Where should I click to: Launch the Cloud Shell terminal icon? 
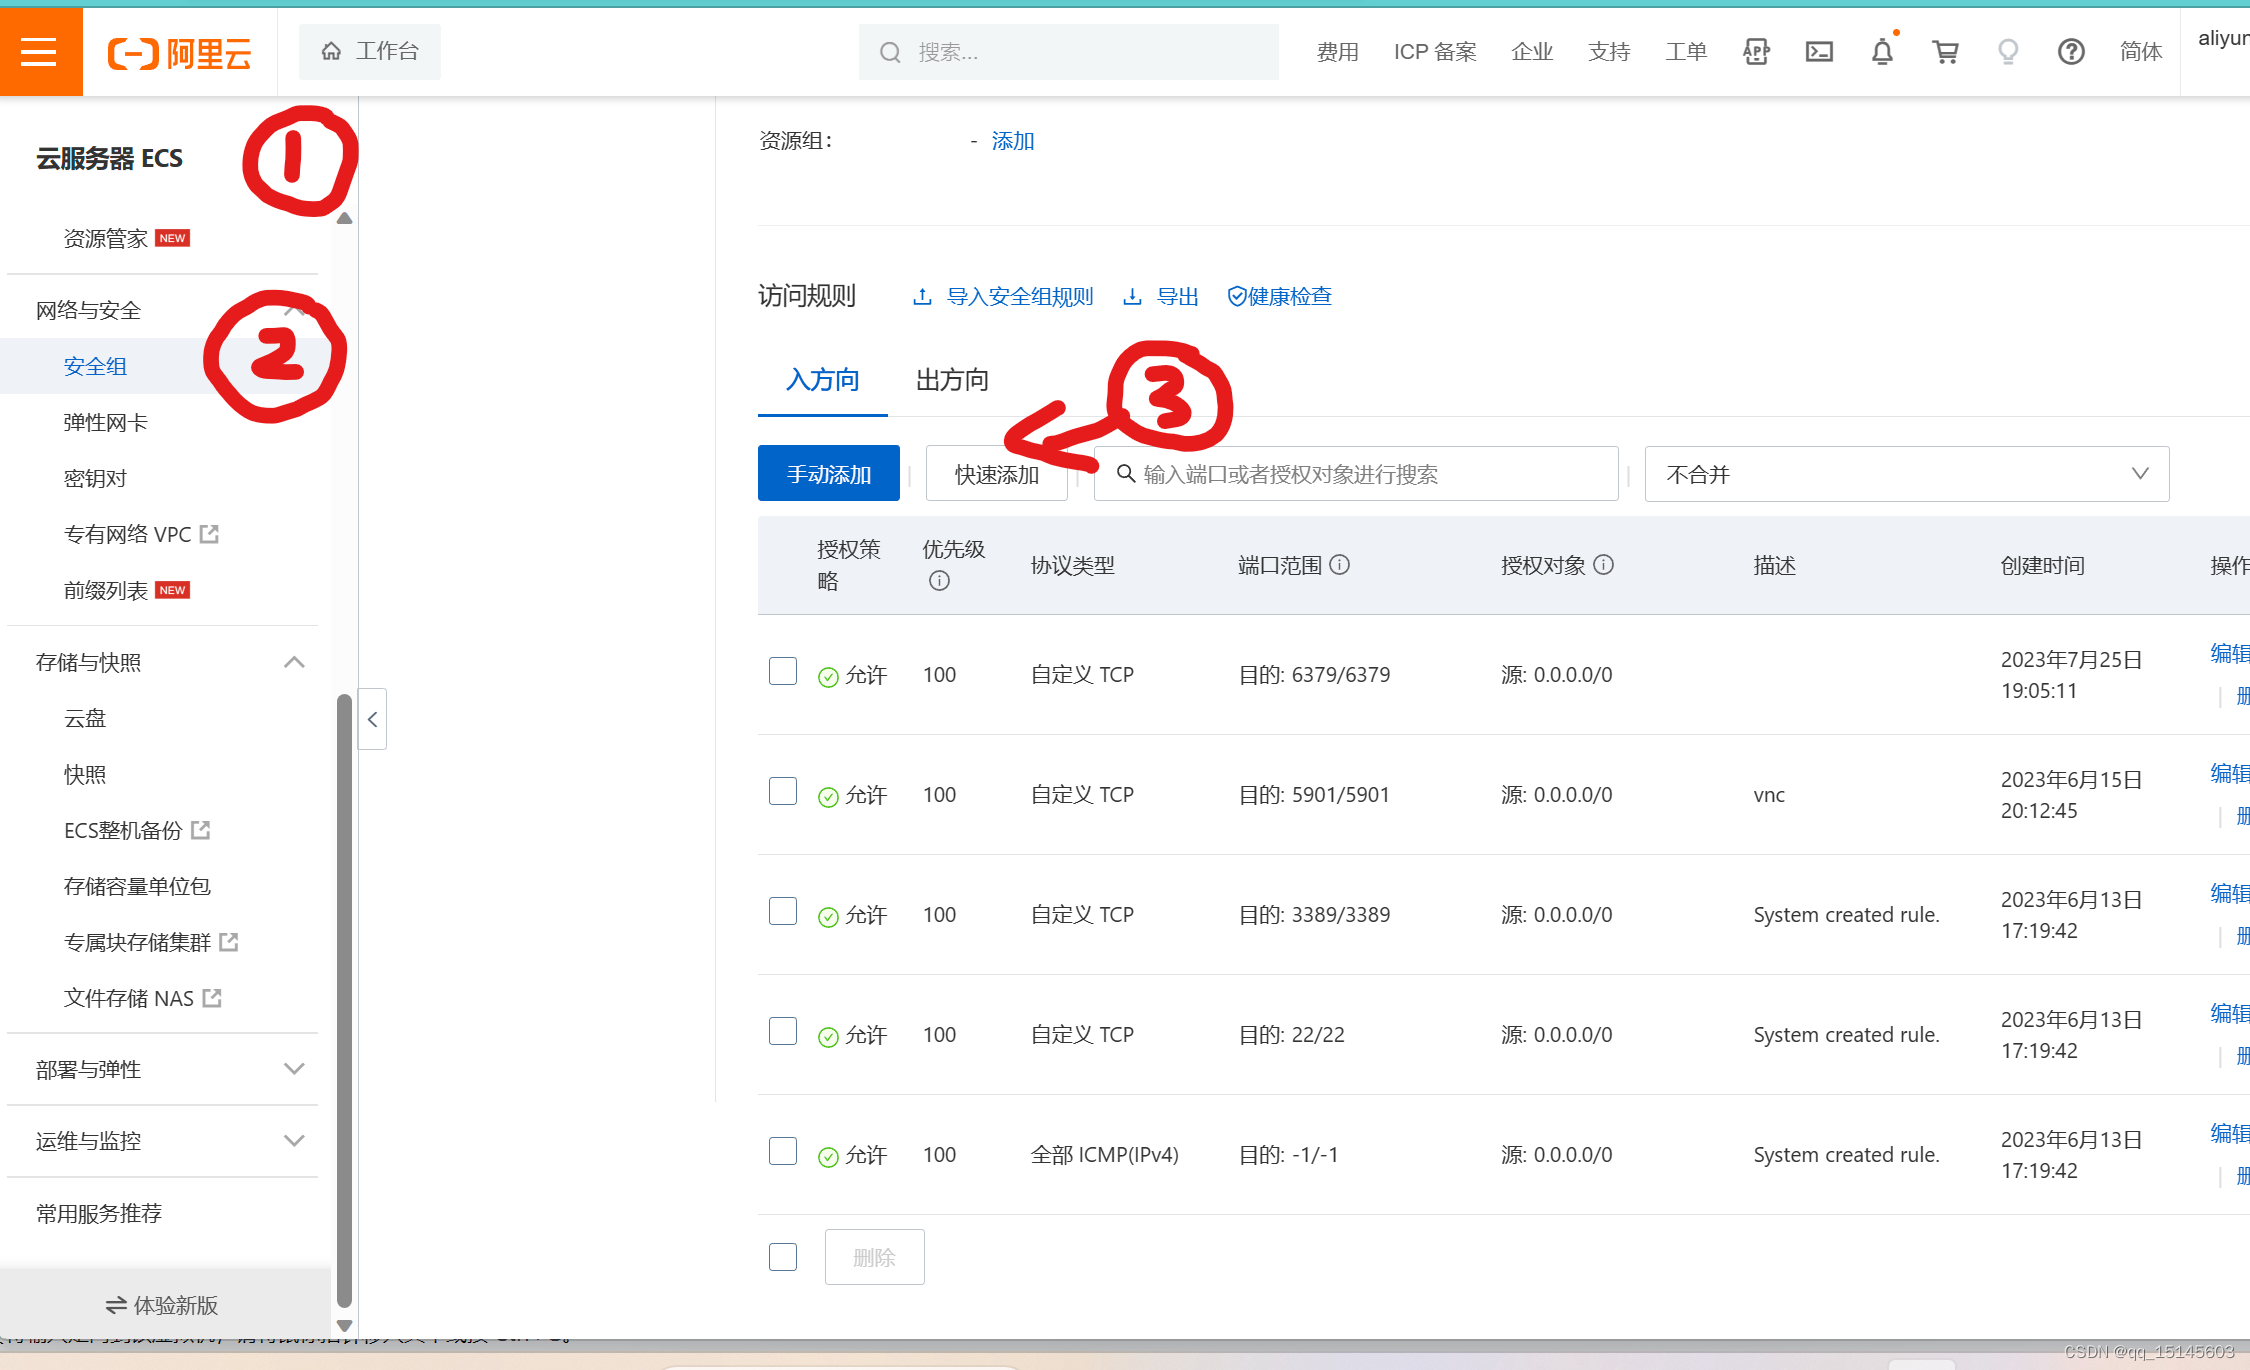click(x=1819, y=52)
